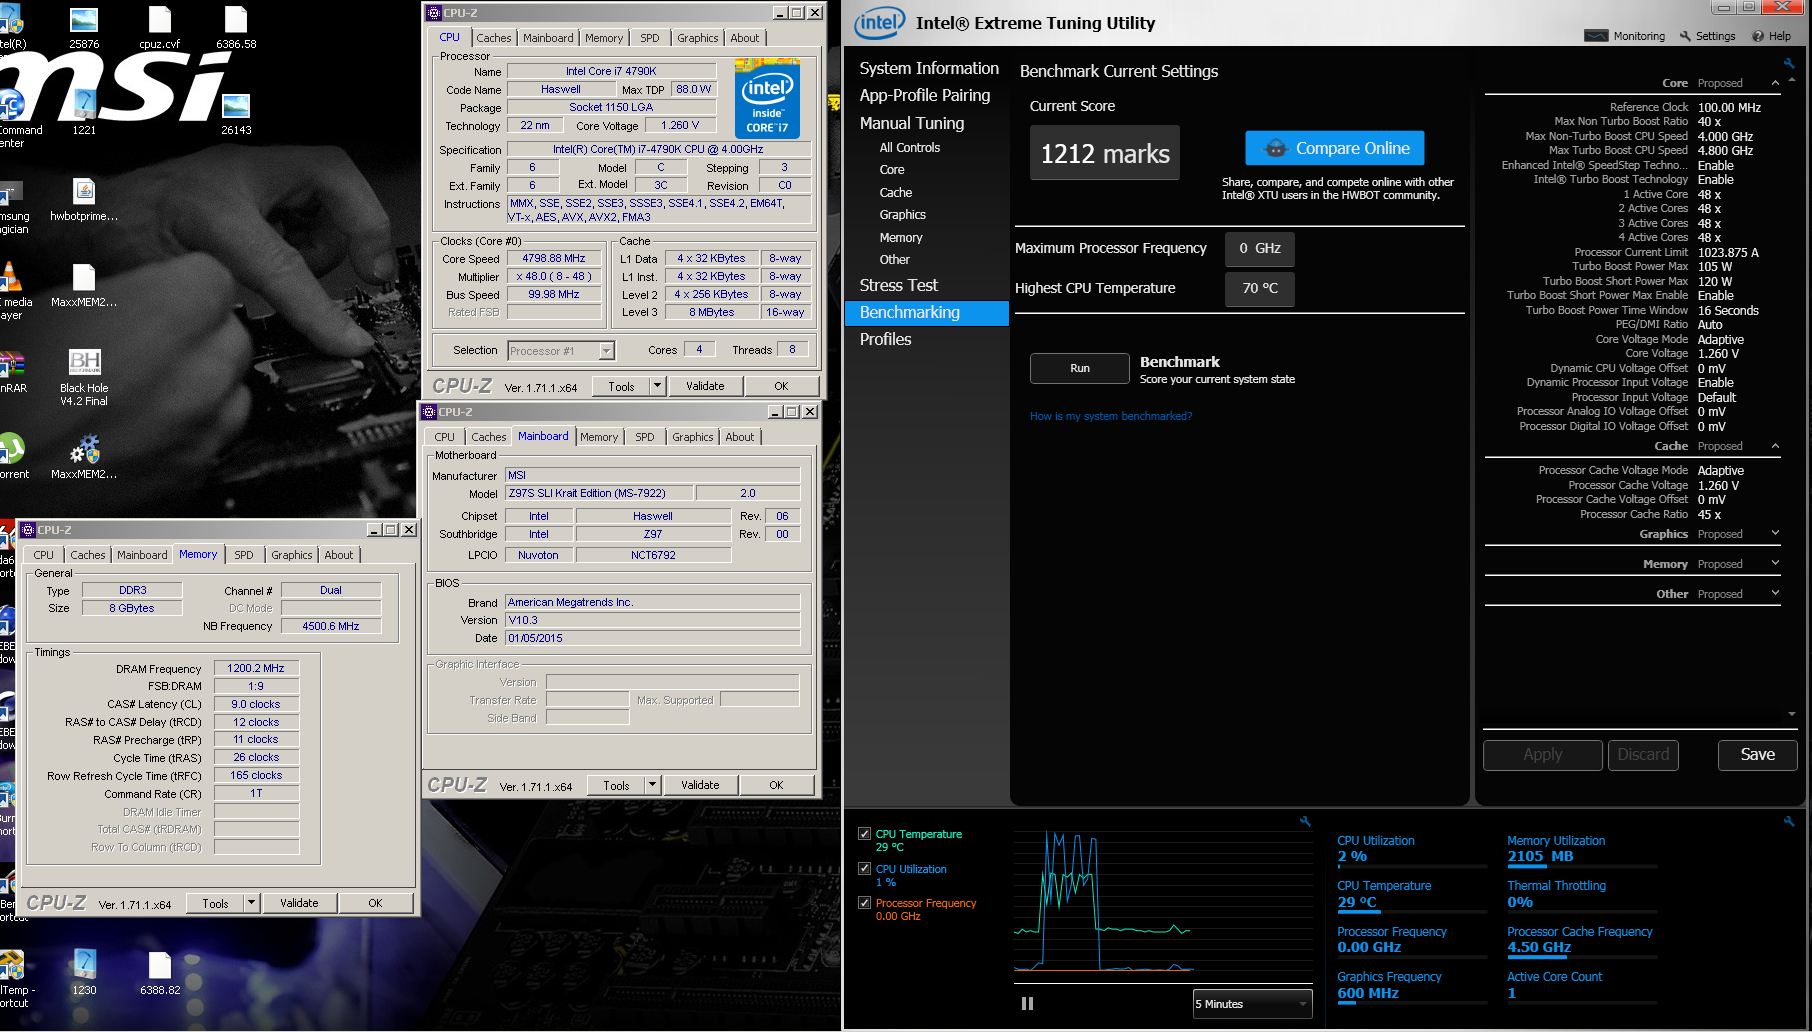
Task: Click Discard button in XTU
Action: pos(1643,755)
